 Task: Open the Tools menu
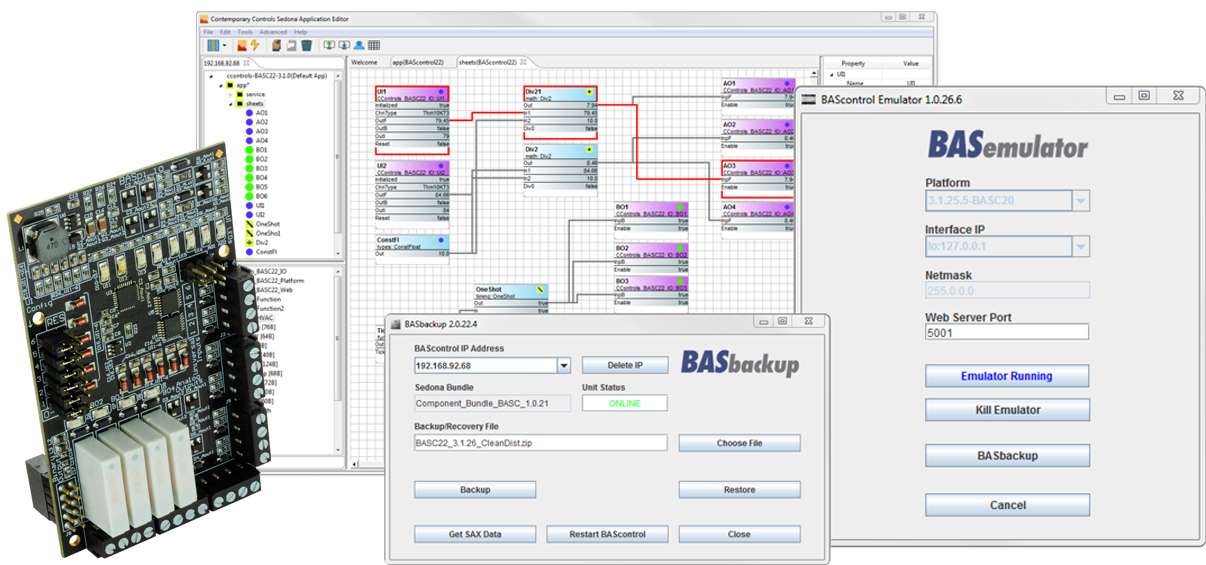[x=244, y=32]
